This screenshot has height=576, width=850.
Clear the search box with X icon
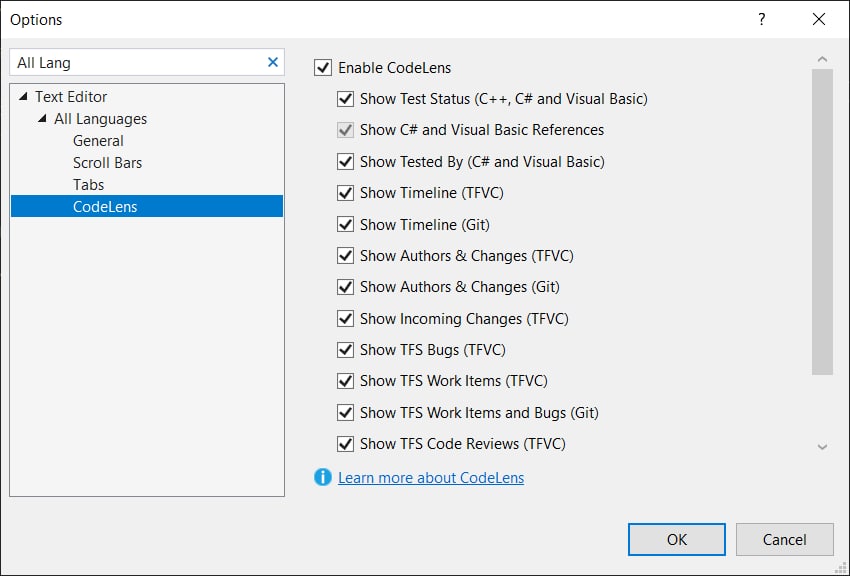click(x=273, y=62)
